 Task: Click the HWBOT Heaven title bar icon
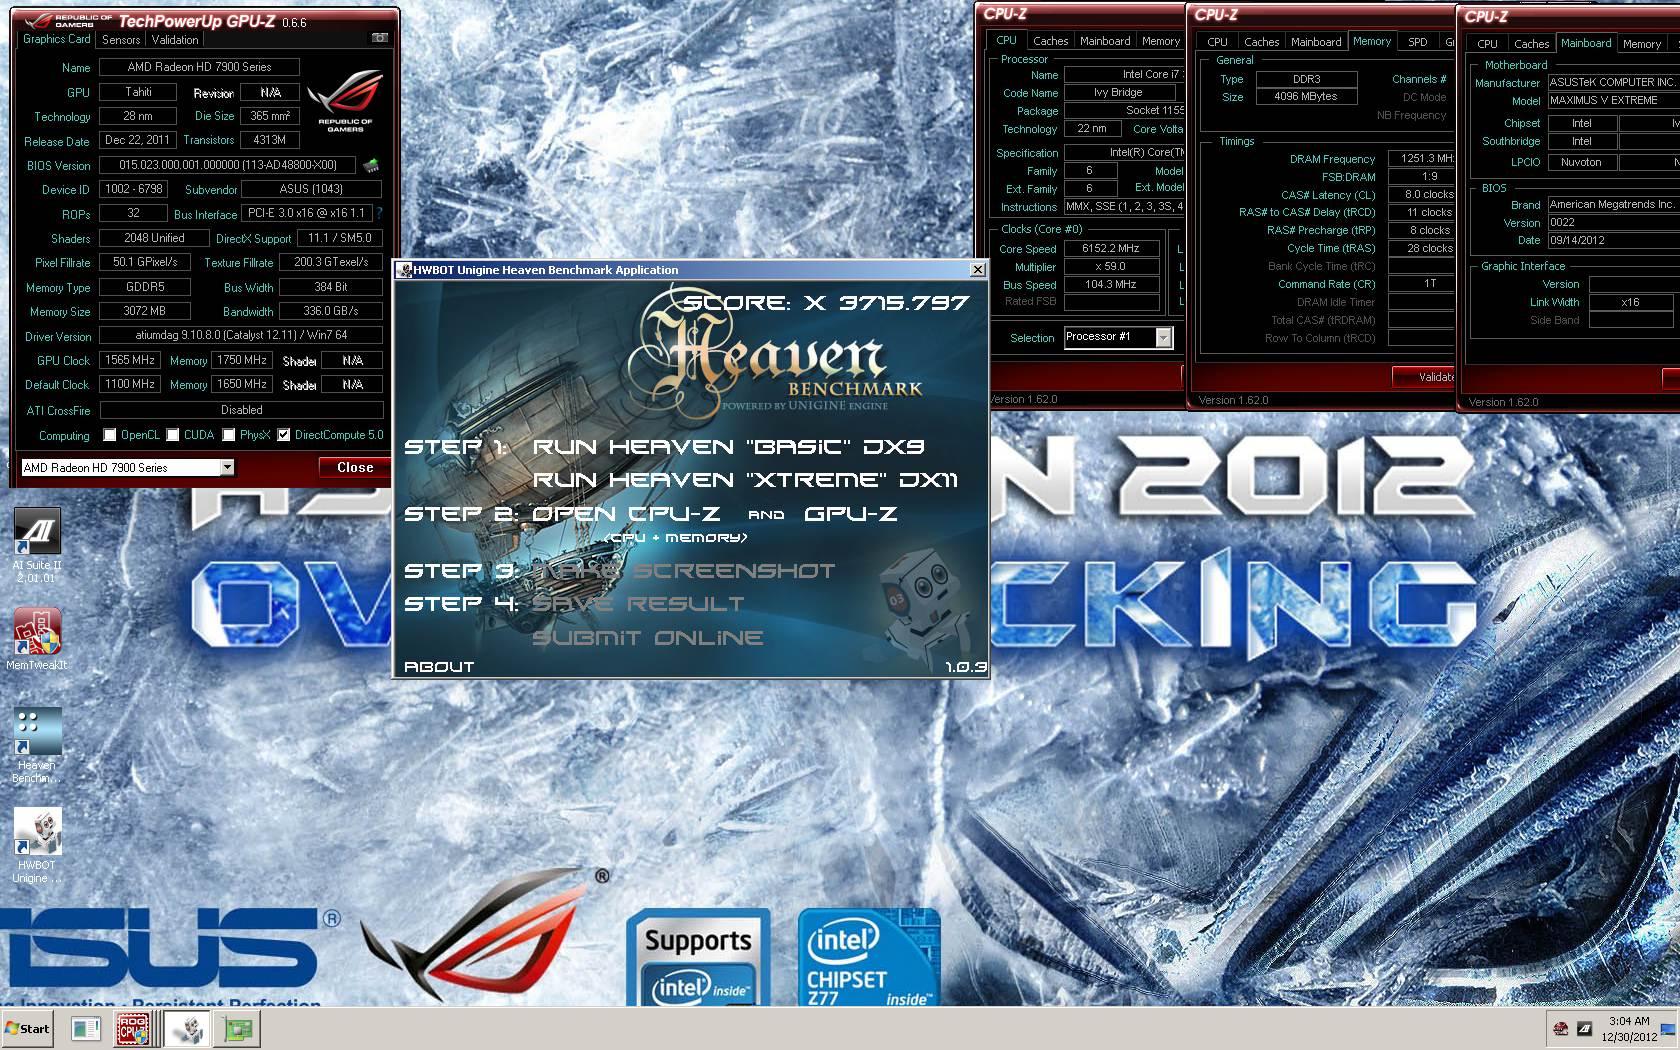click(x=404, y=269)
